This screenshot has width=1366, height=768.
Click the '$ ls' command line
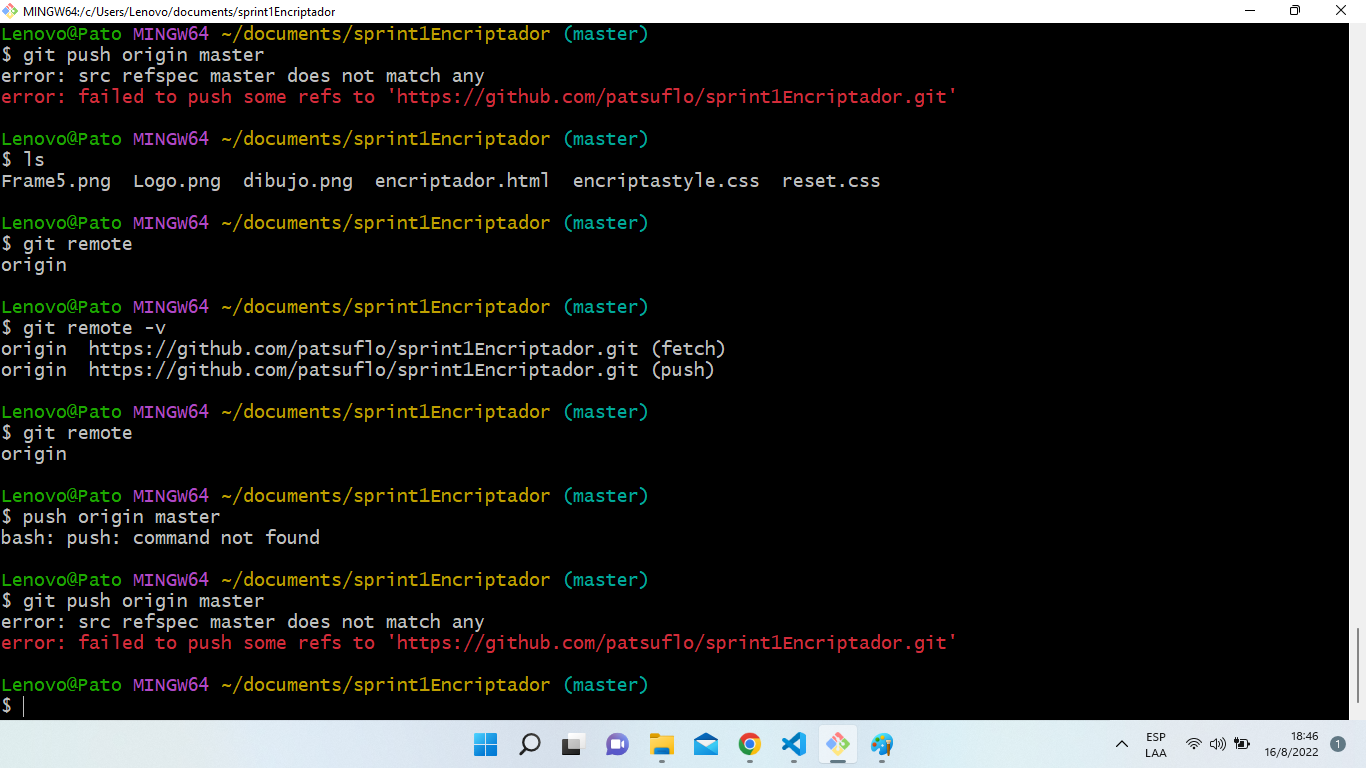click(23, 160)
